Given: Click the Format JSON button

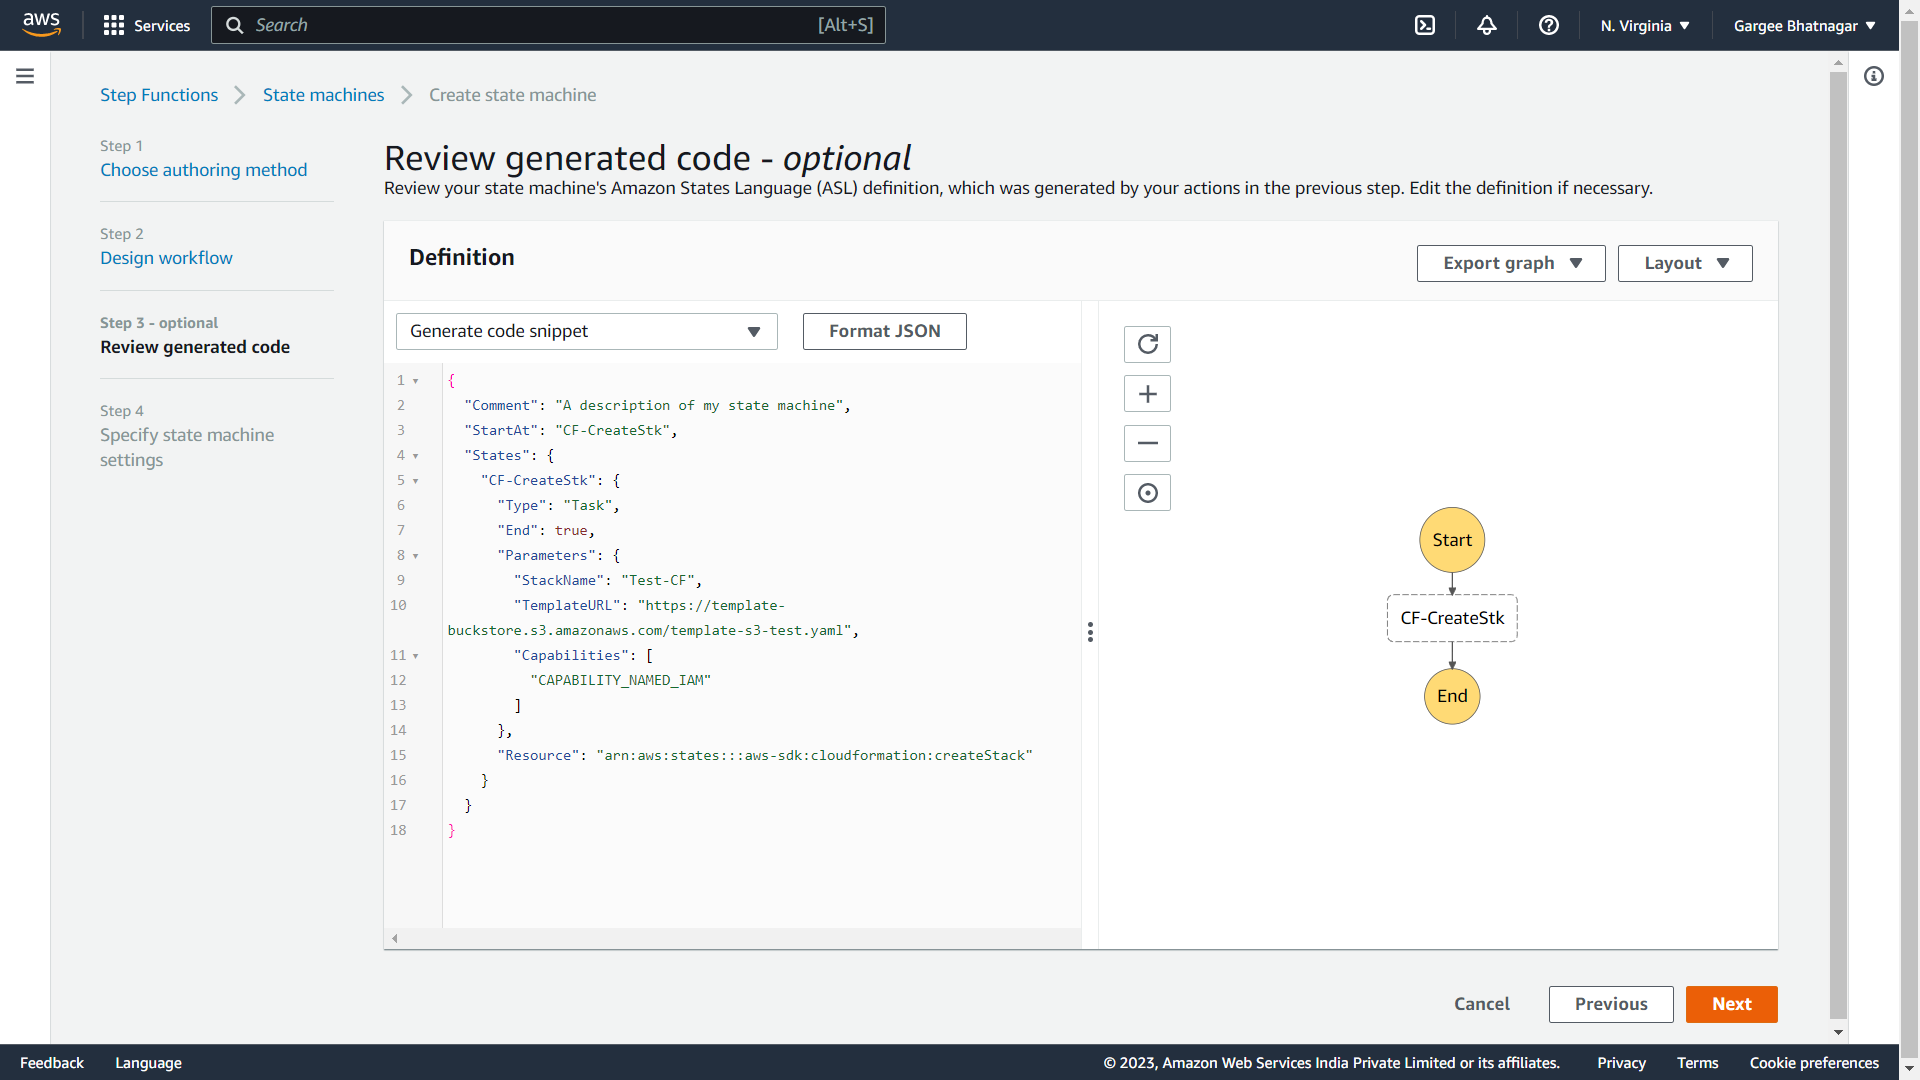Looking at the screenshot, I should (884, 331).
